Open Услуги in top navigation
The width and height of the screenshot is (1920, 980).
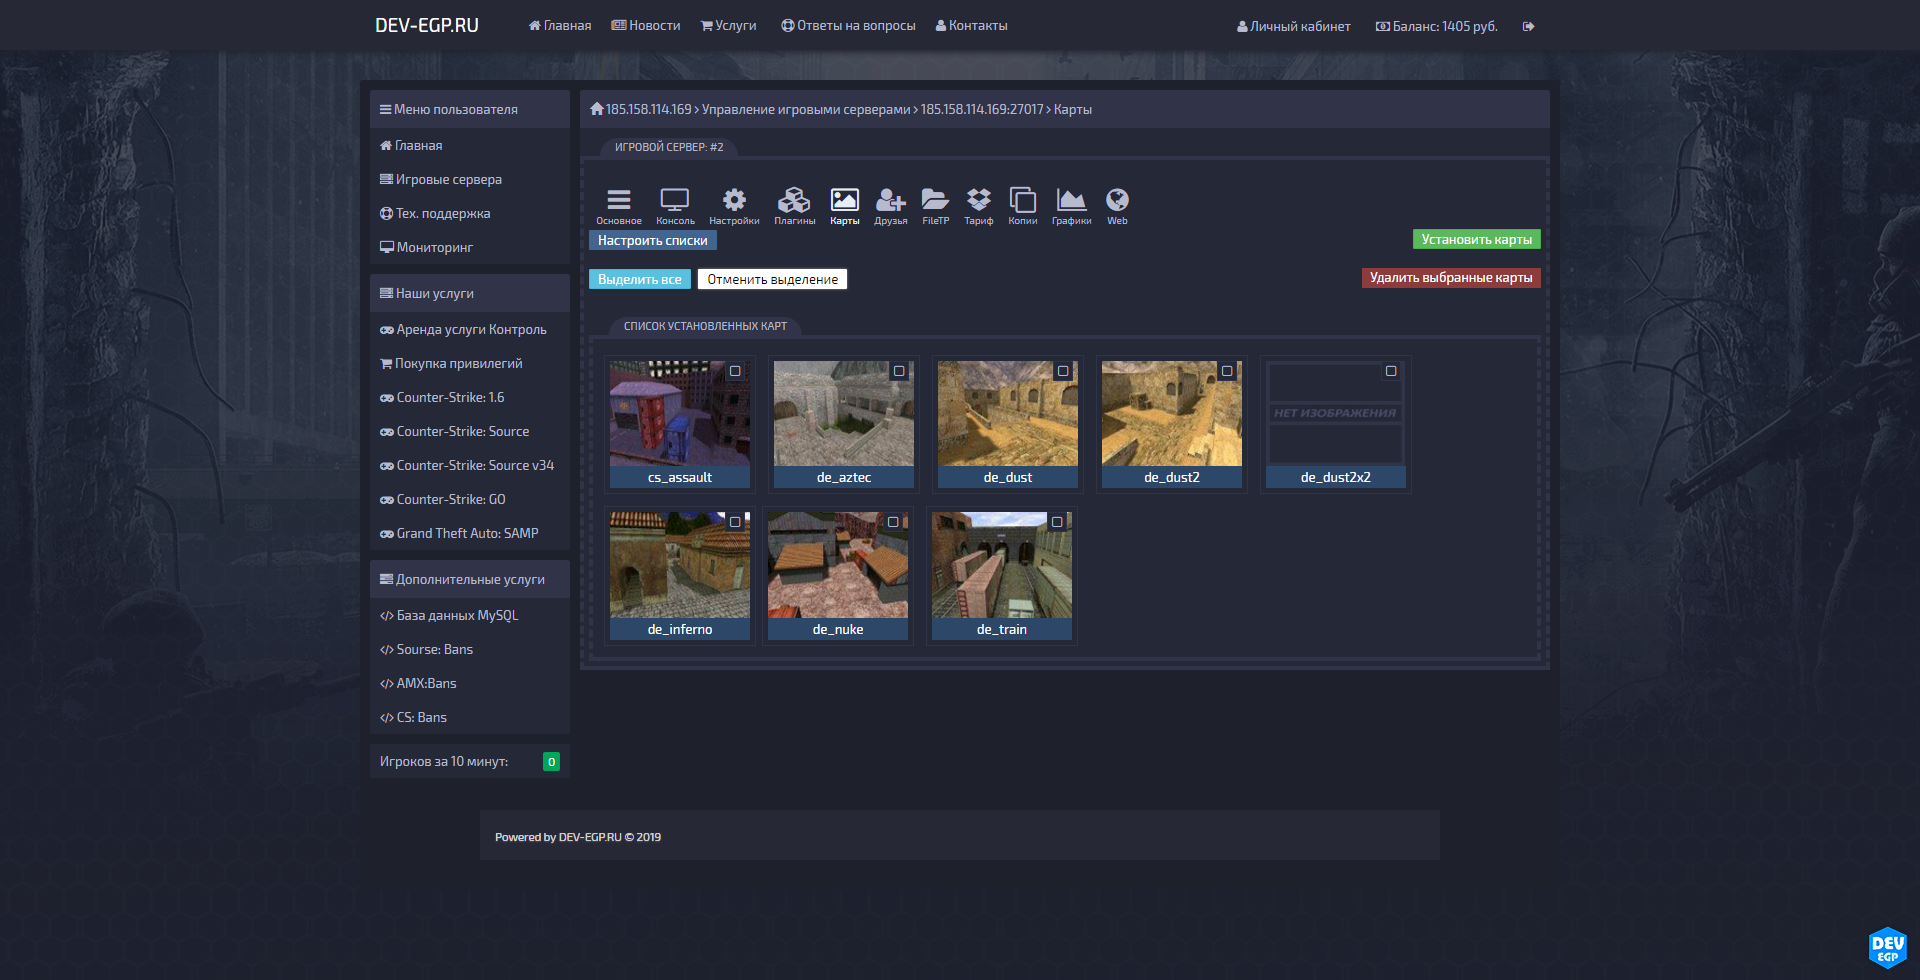coord(728,26)
